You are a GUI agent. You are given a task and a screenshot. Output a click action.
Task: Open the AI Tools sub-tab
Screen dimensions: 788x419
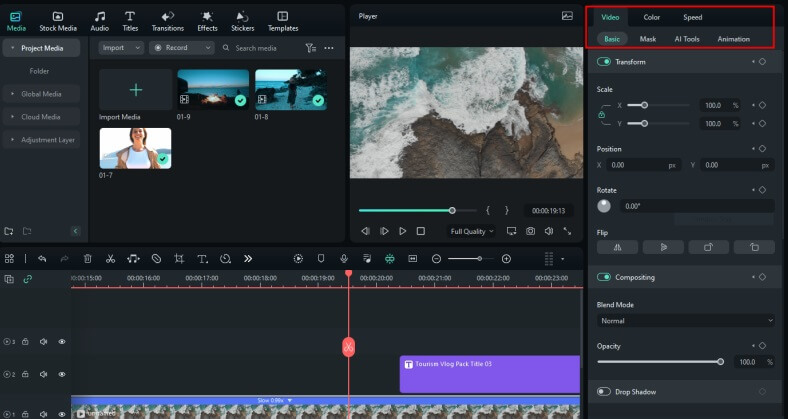point(687,39)
